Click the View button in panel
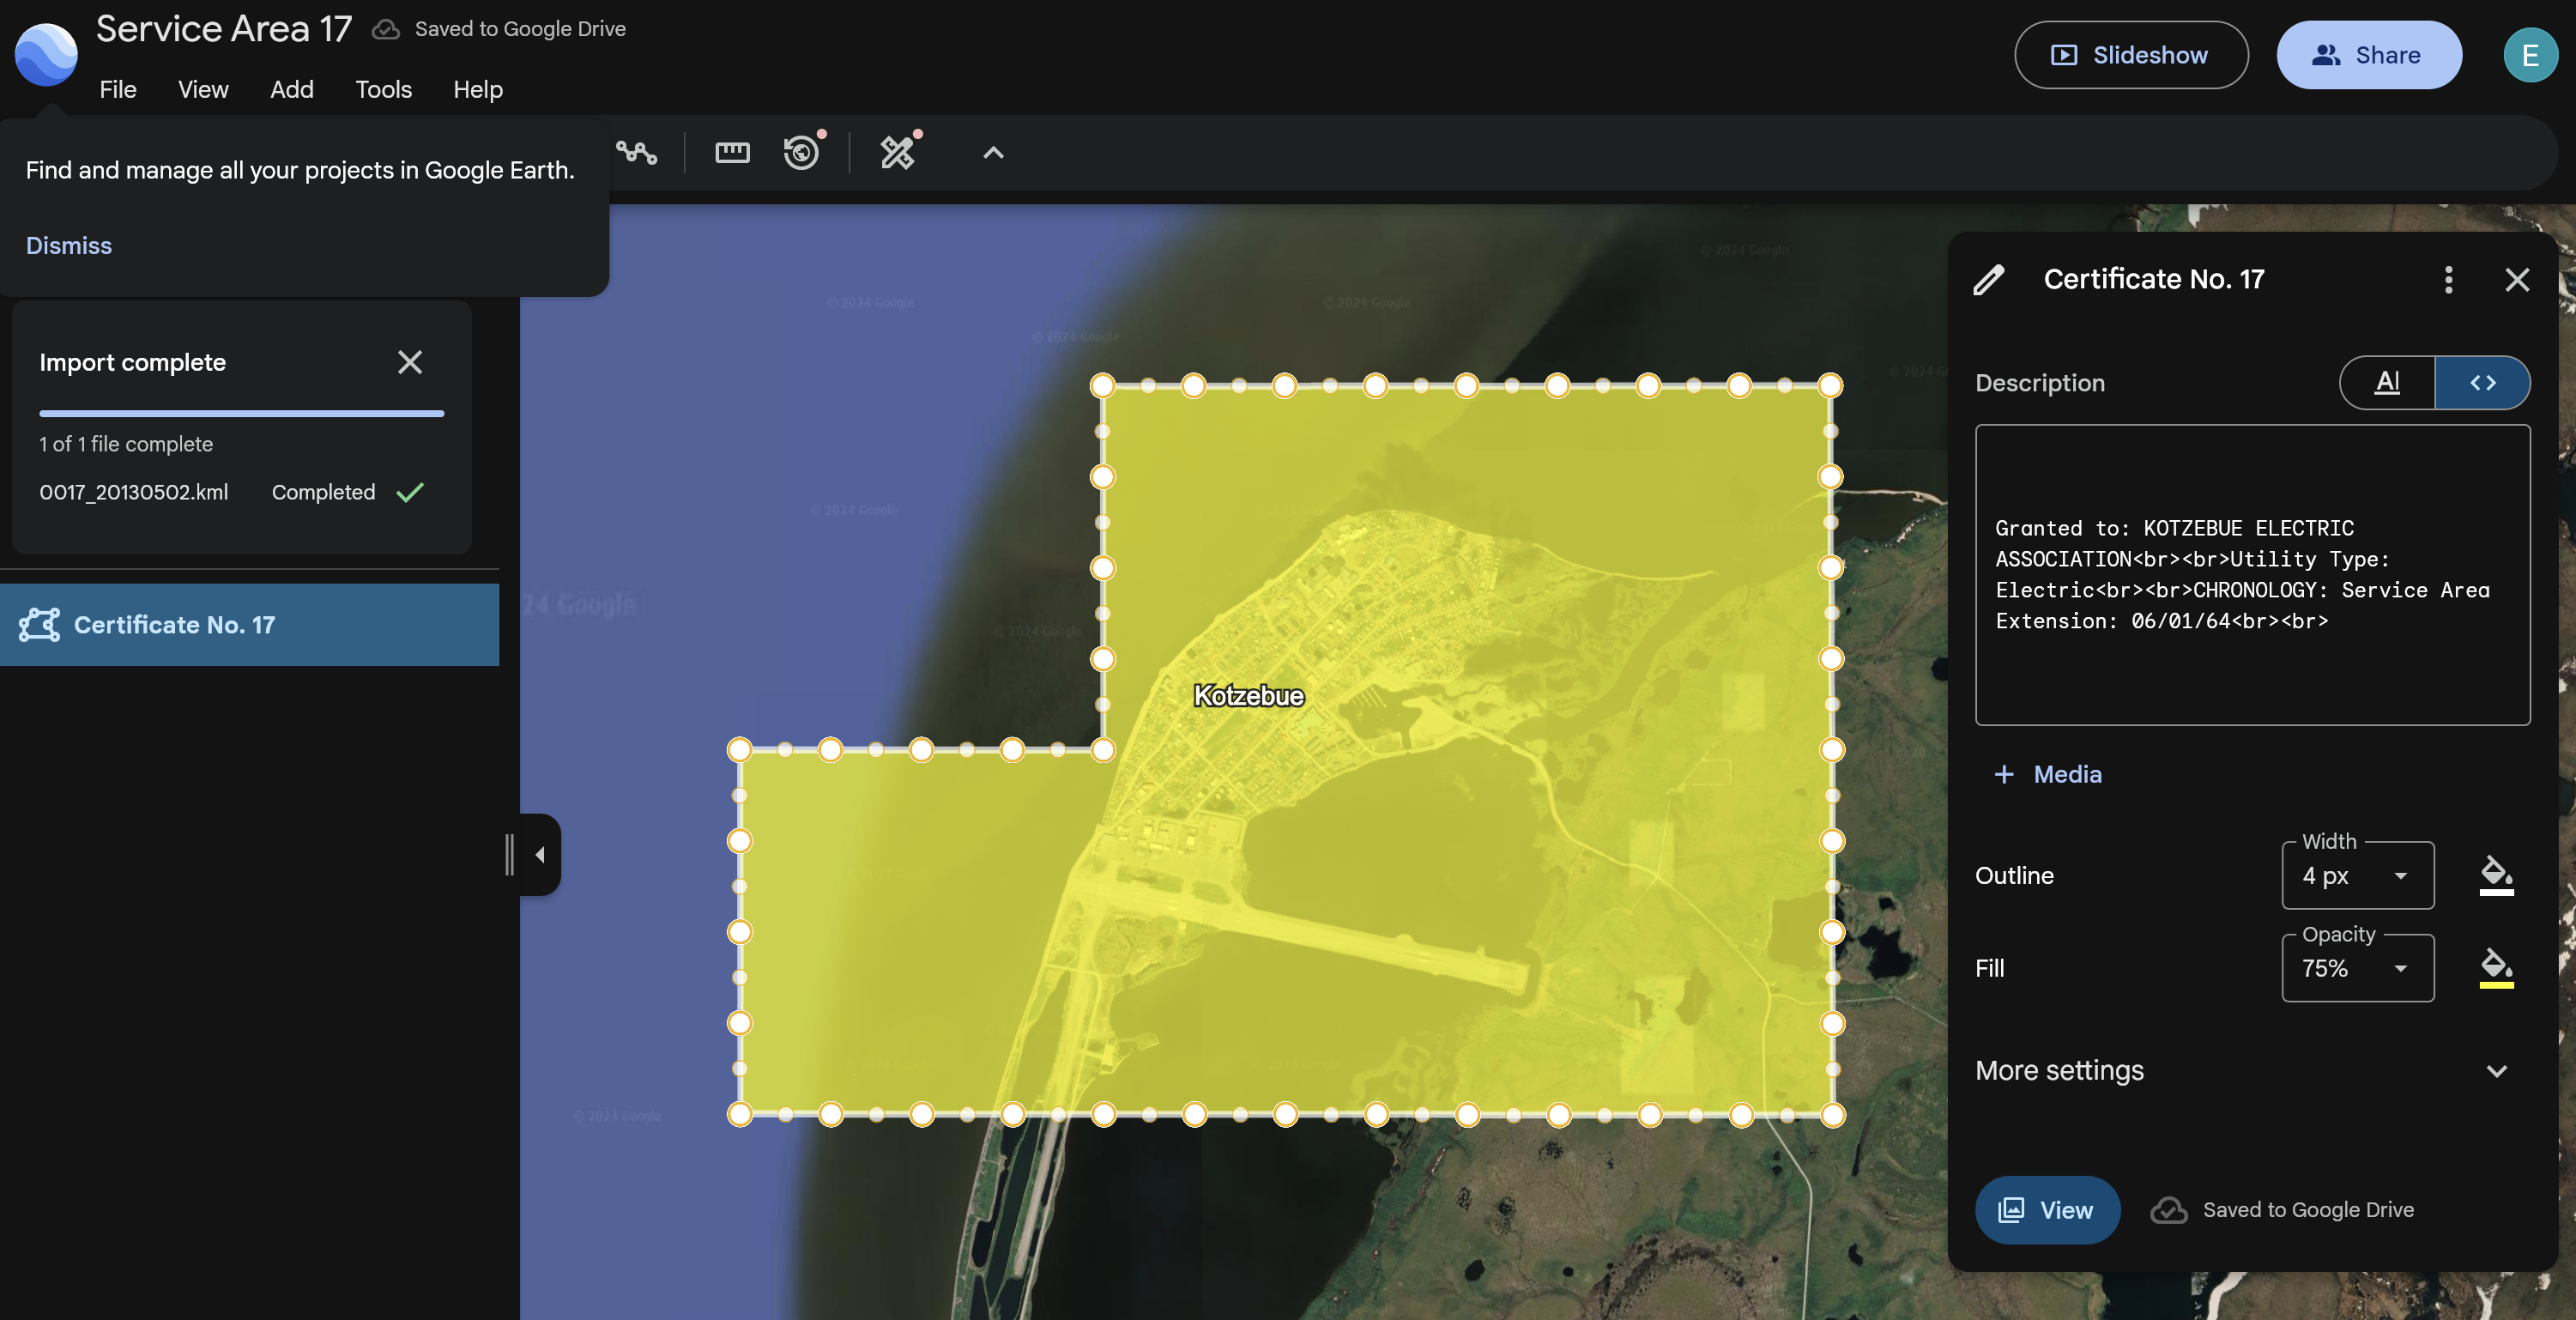This screenshot has height=1320, width=2576. point(2047,1210)
